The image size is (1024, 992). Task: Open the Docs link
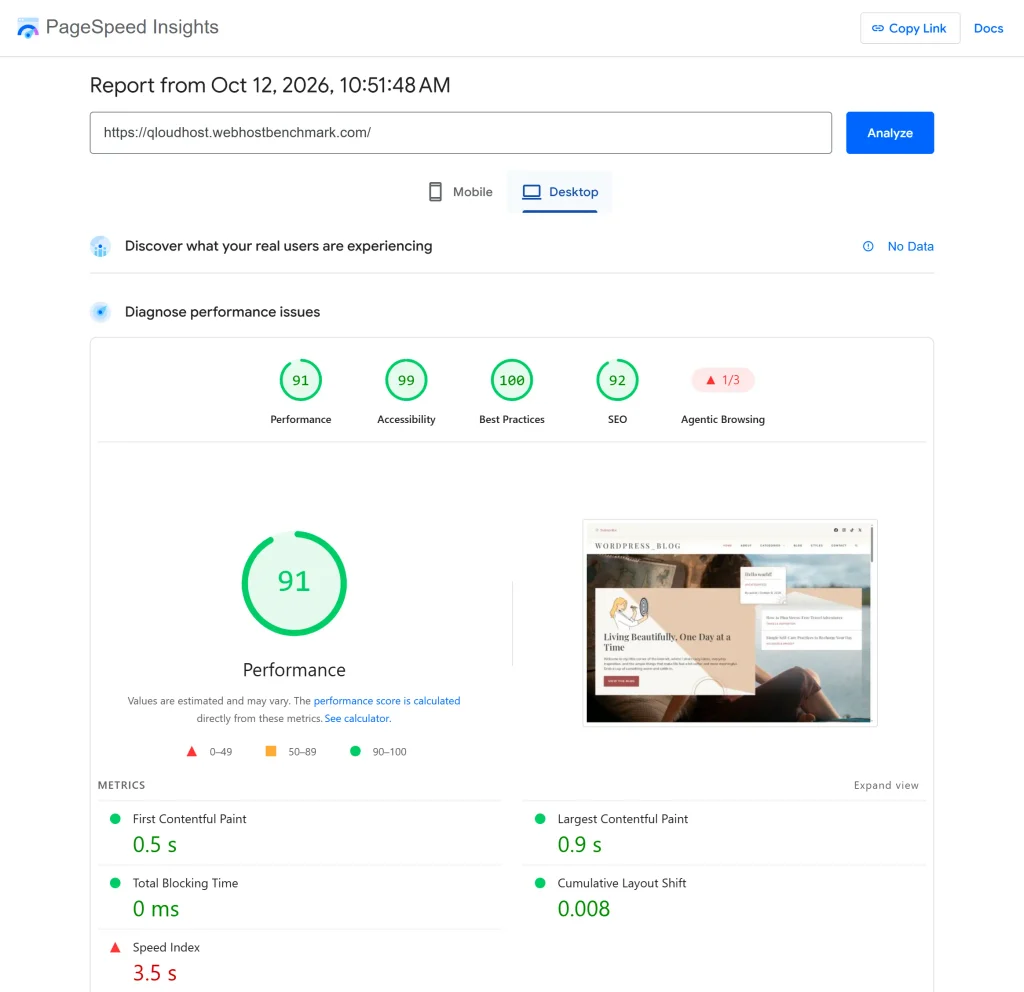[x=988, y=28]
